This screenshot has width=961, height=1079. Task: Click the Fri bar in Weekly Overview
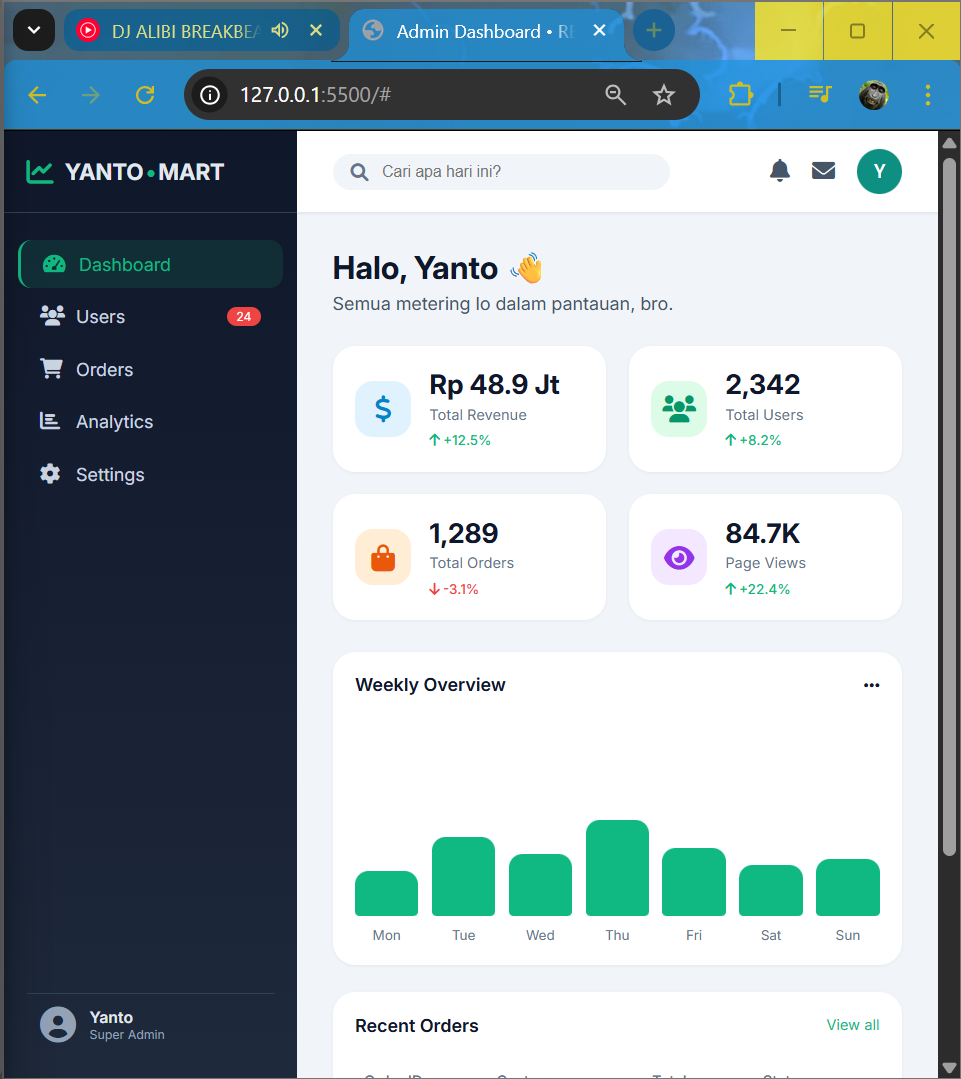coord(693,882)
